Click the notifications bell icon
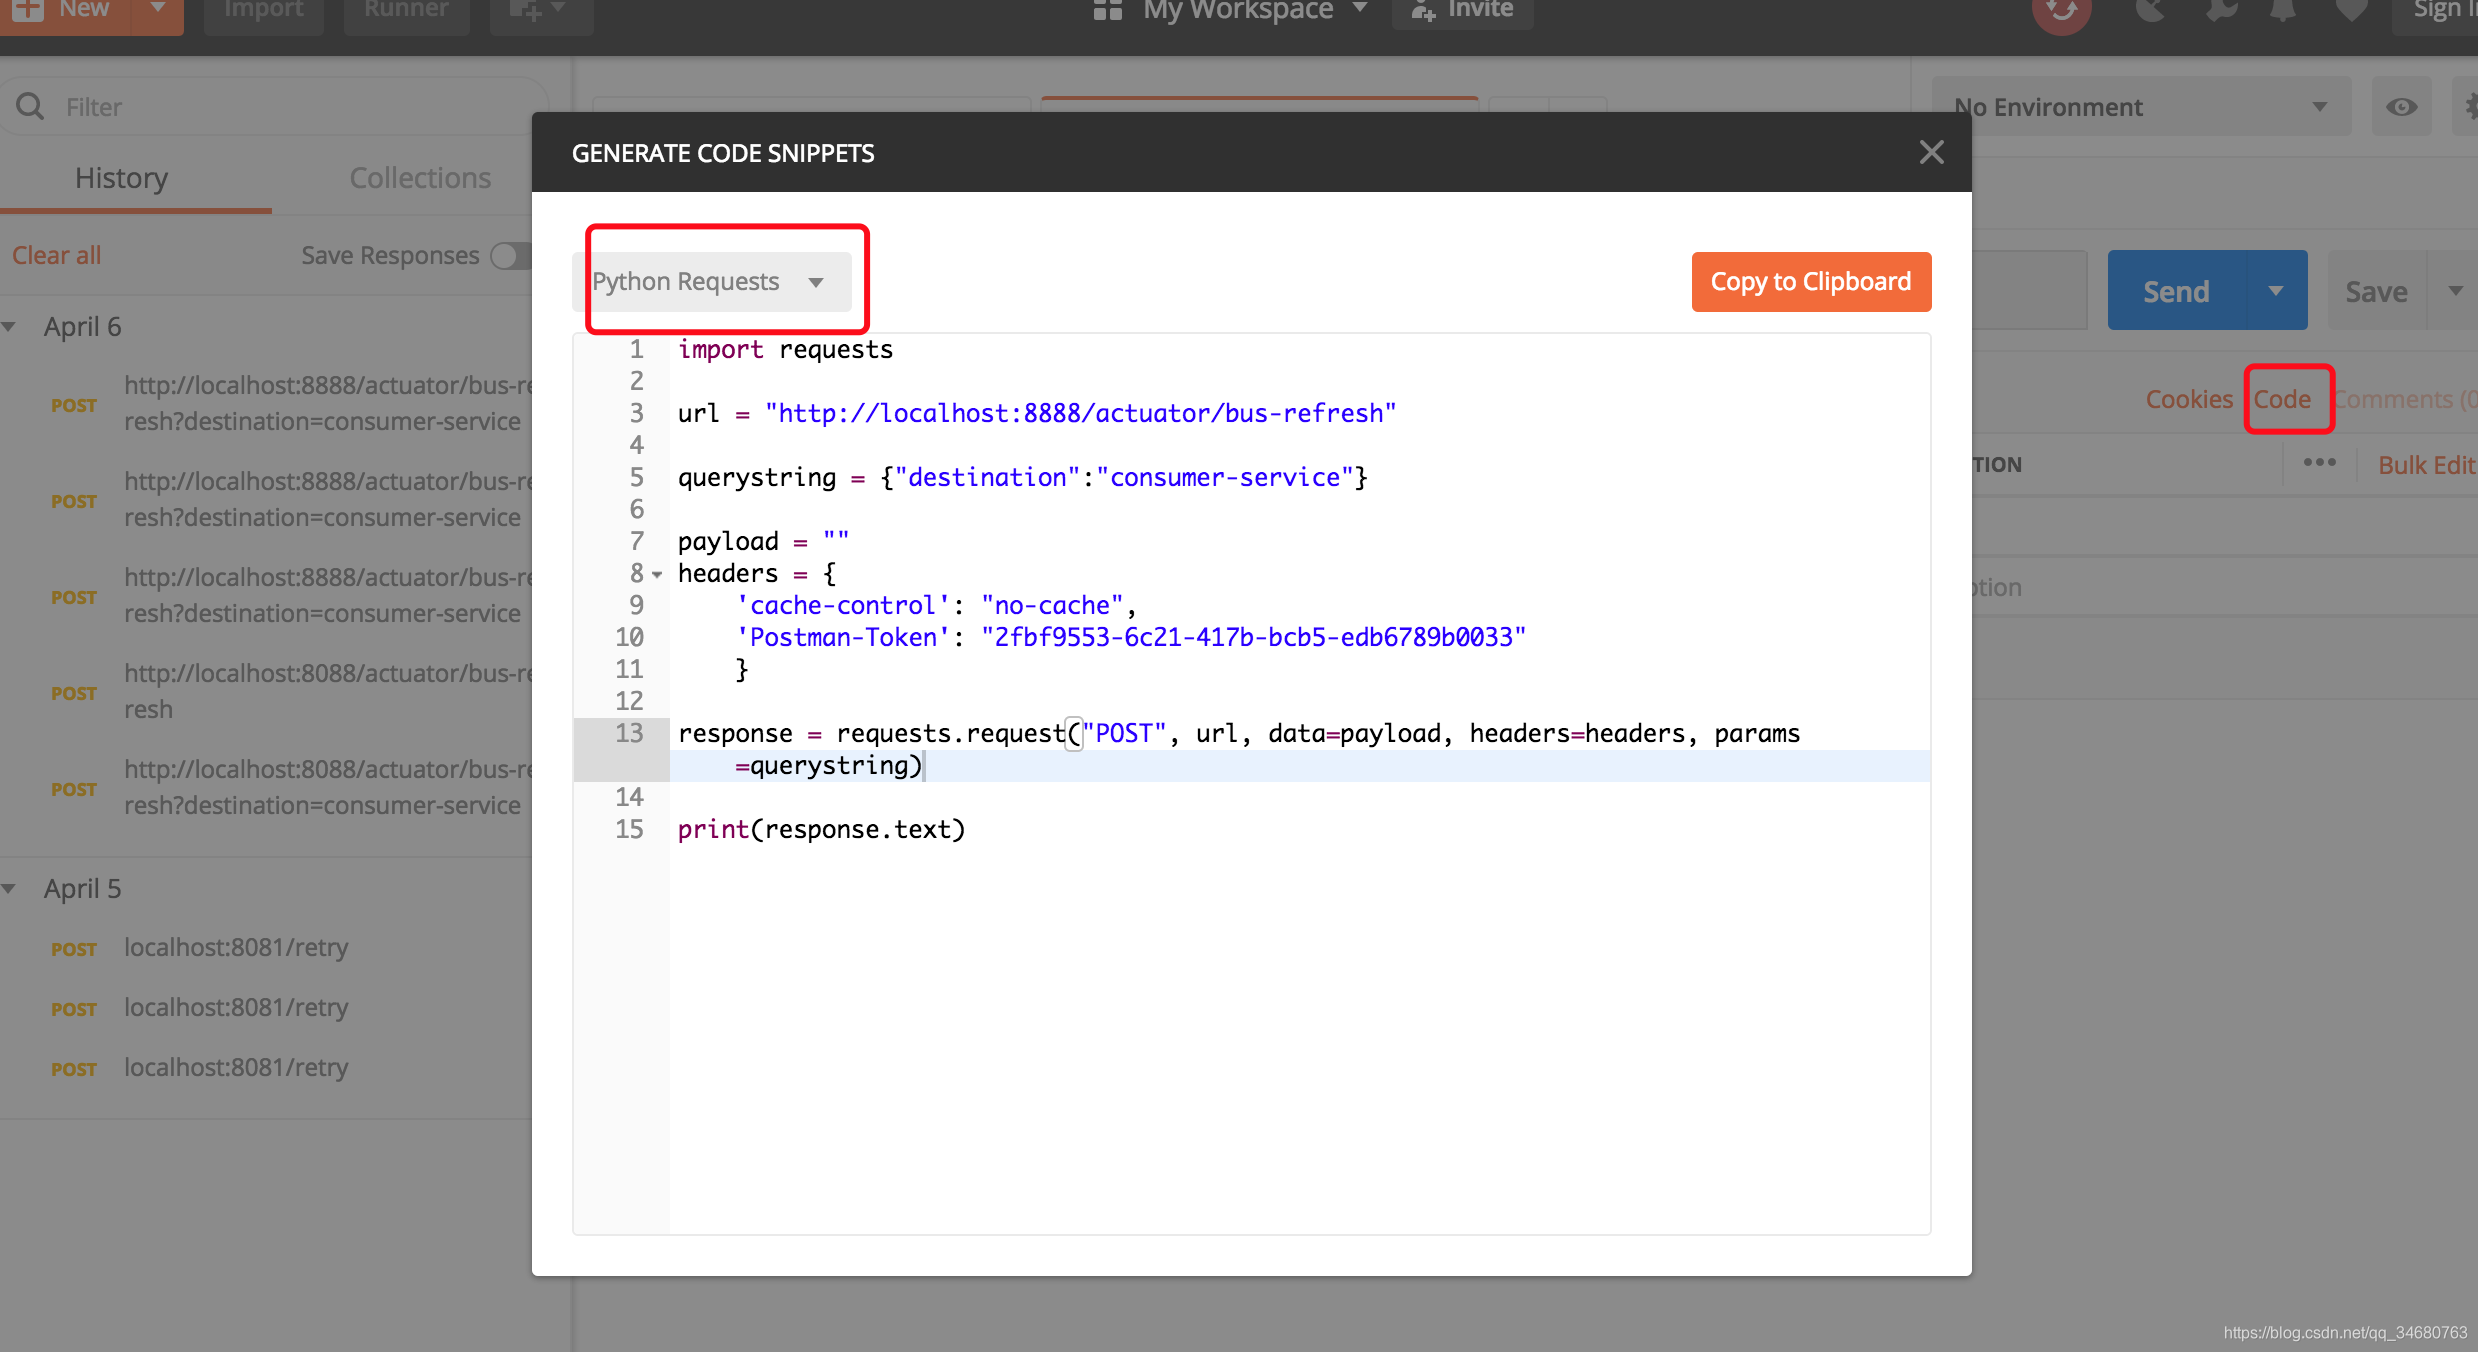Image resolution: width=2478 pixels, height=1352 pixels. pos(2283,10)
